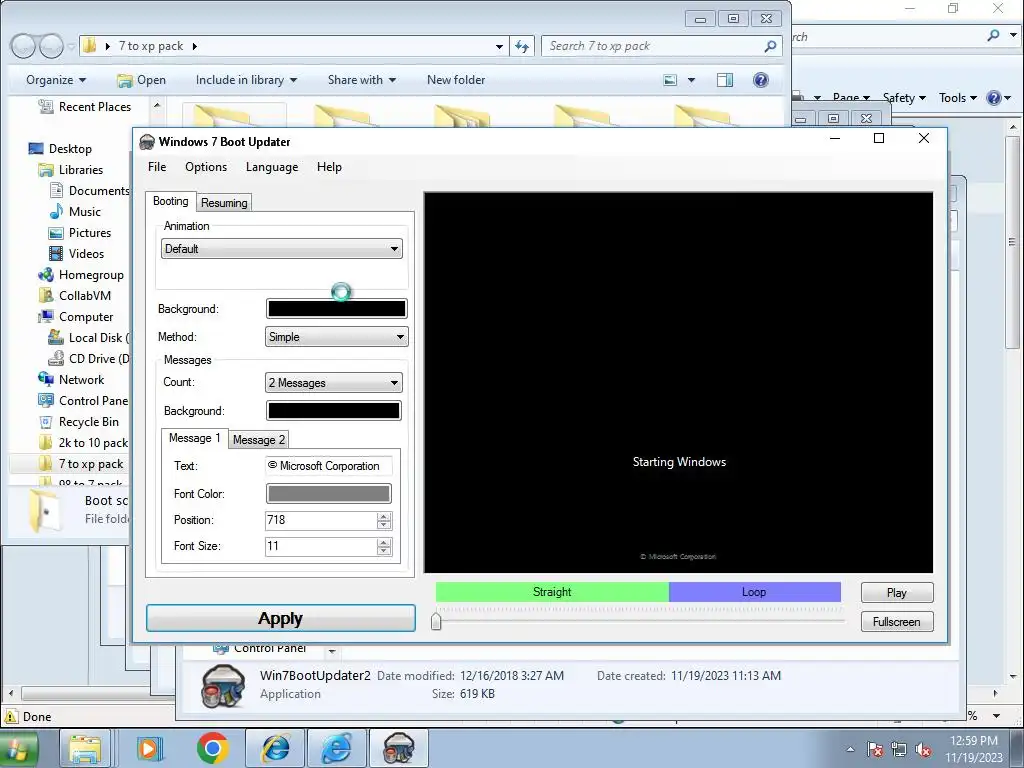1024x768 pixels.
Task: Click the black boot preview area
Action: click(x=679, y=382)
